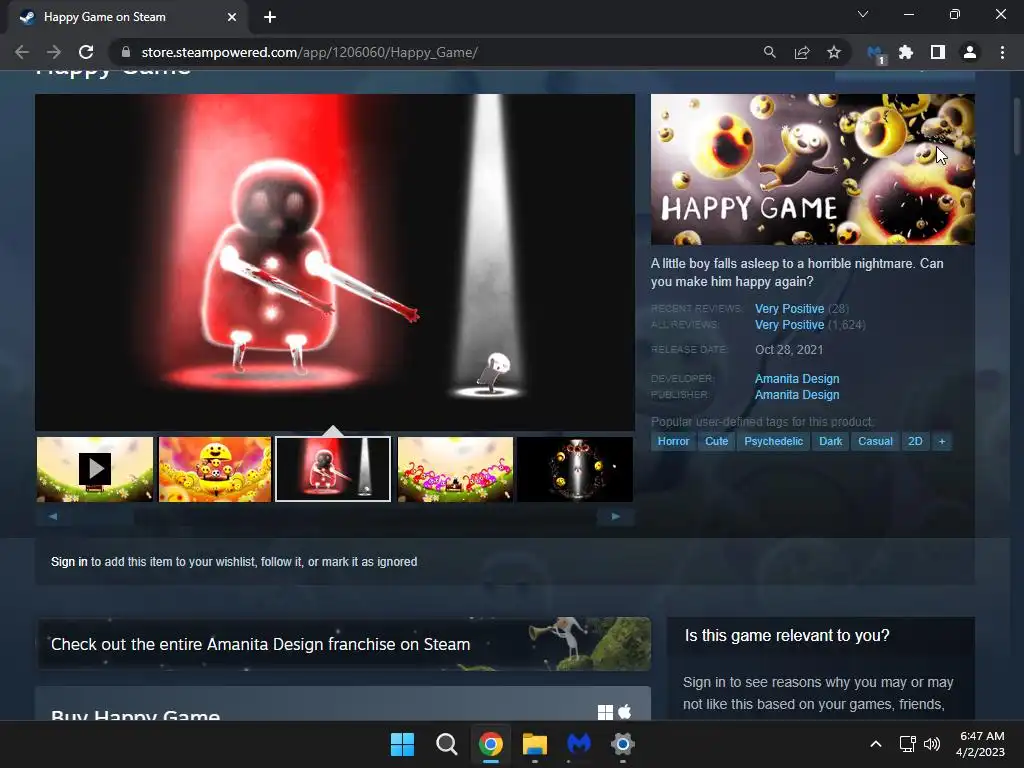Image resolution: width=1024 pixels, height=768 pixels.
Task: Open File Explorer from the taskbar
Action: tap(535, 744)
